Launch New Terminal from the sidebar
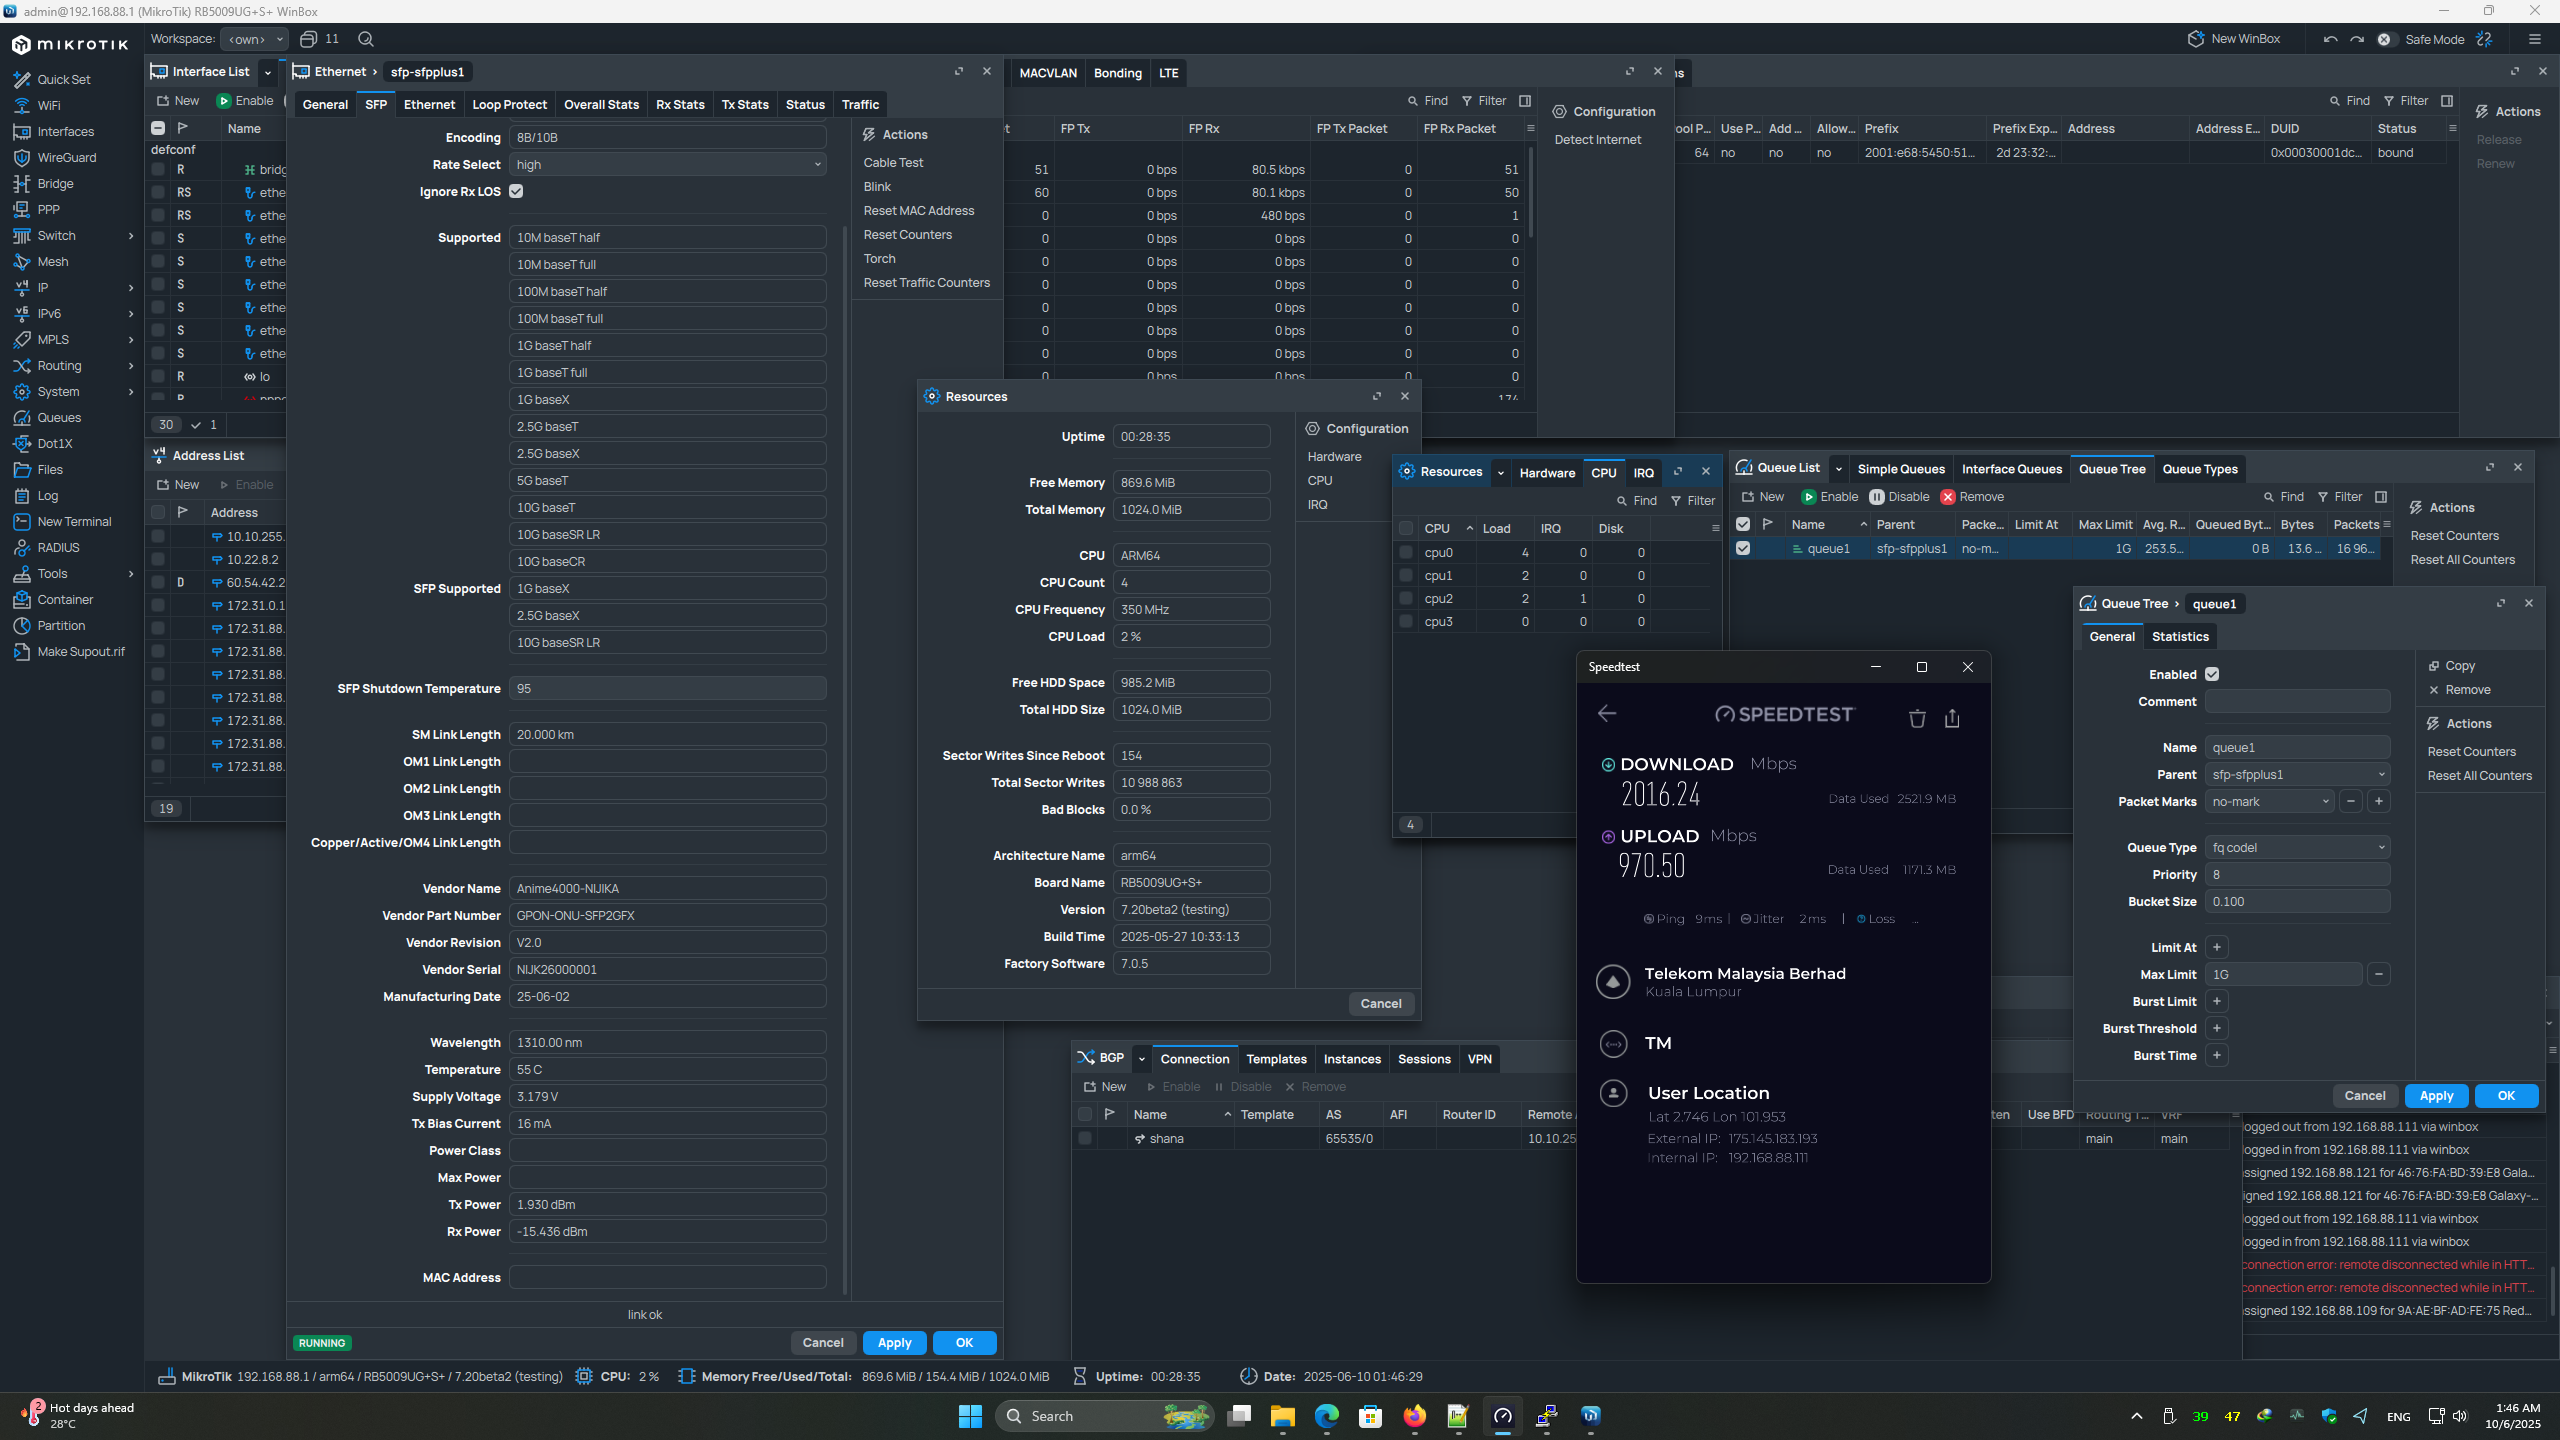2560x1440 pixels. (x=74, y=522)
